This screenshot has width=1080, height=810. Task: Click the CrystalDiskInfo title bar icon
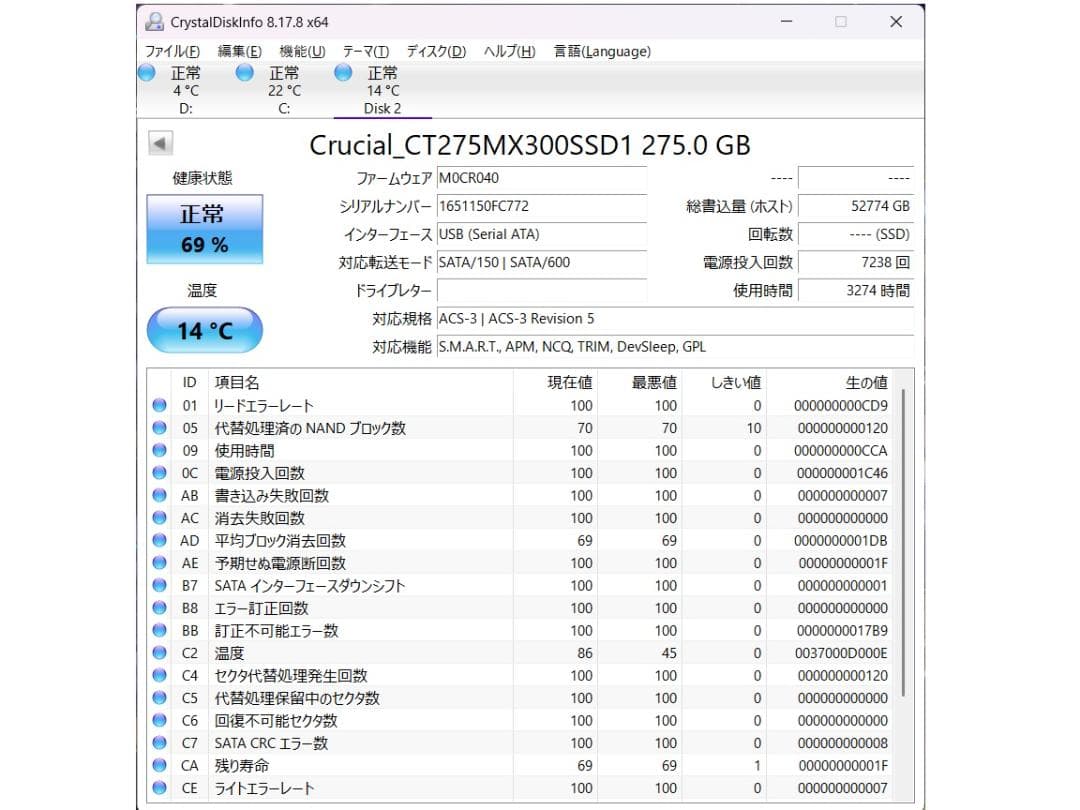pyautogui.click(x=154, y=21)
